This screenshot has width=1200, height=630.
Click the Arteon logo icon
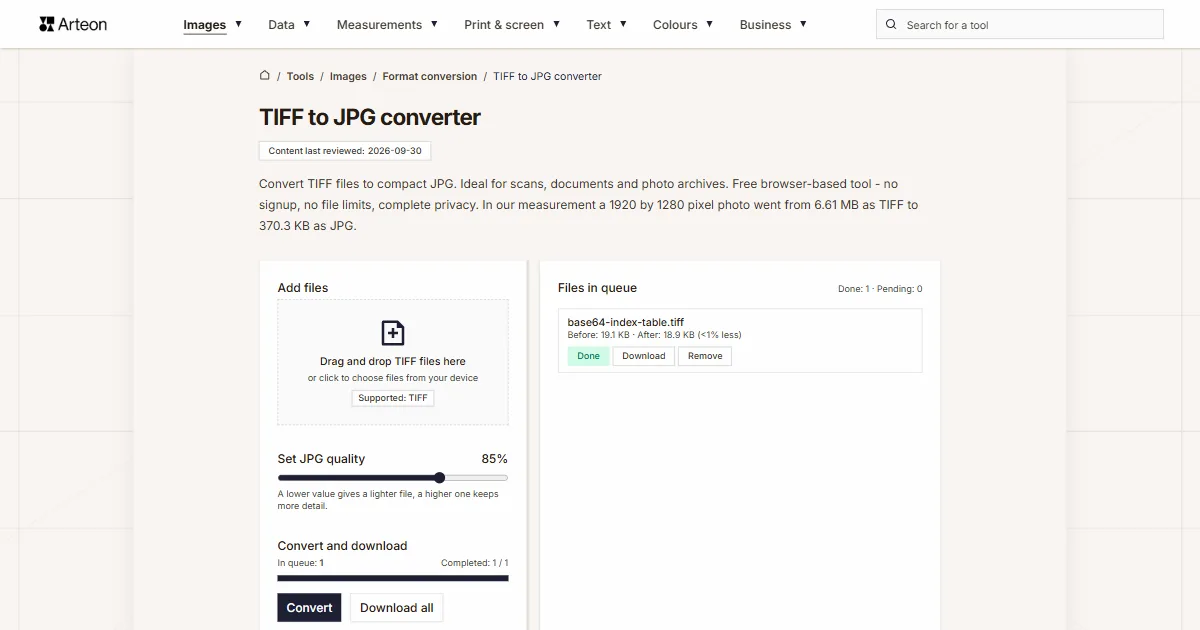click(x=46, y=24)
